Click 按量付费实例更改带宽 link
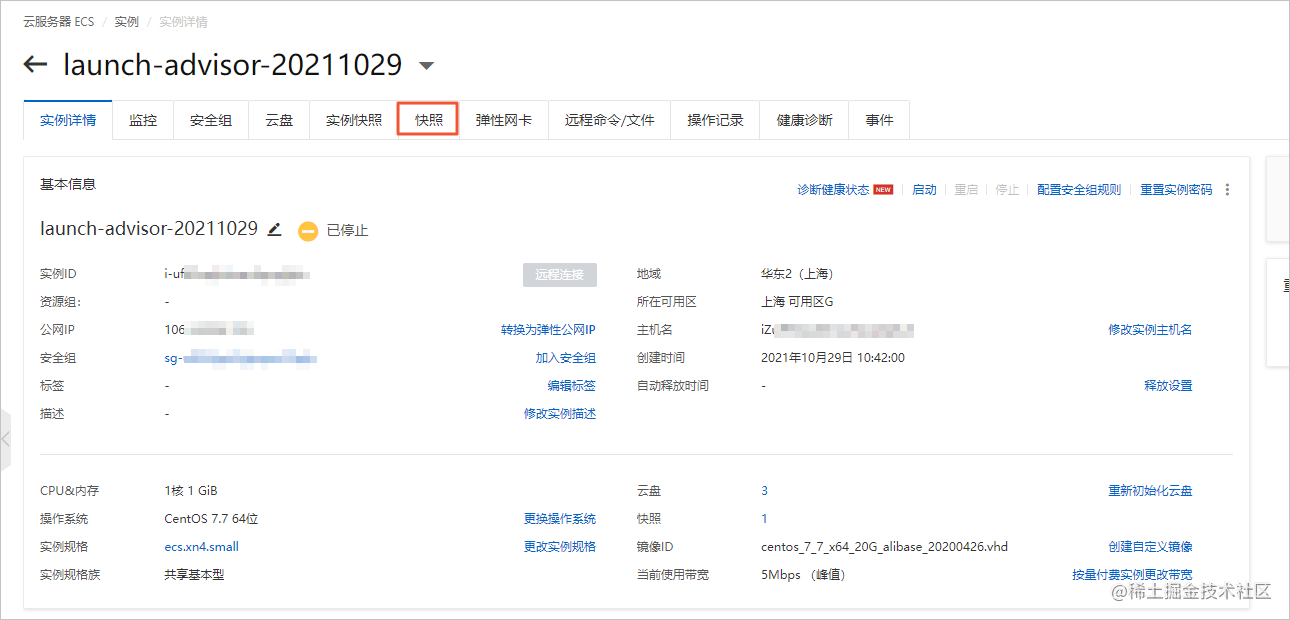 pos(1132,575)
